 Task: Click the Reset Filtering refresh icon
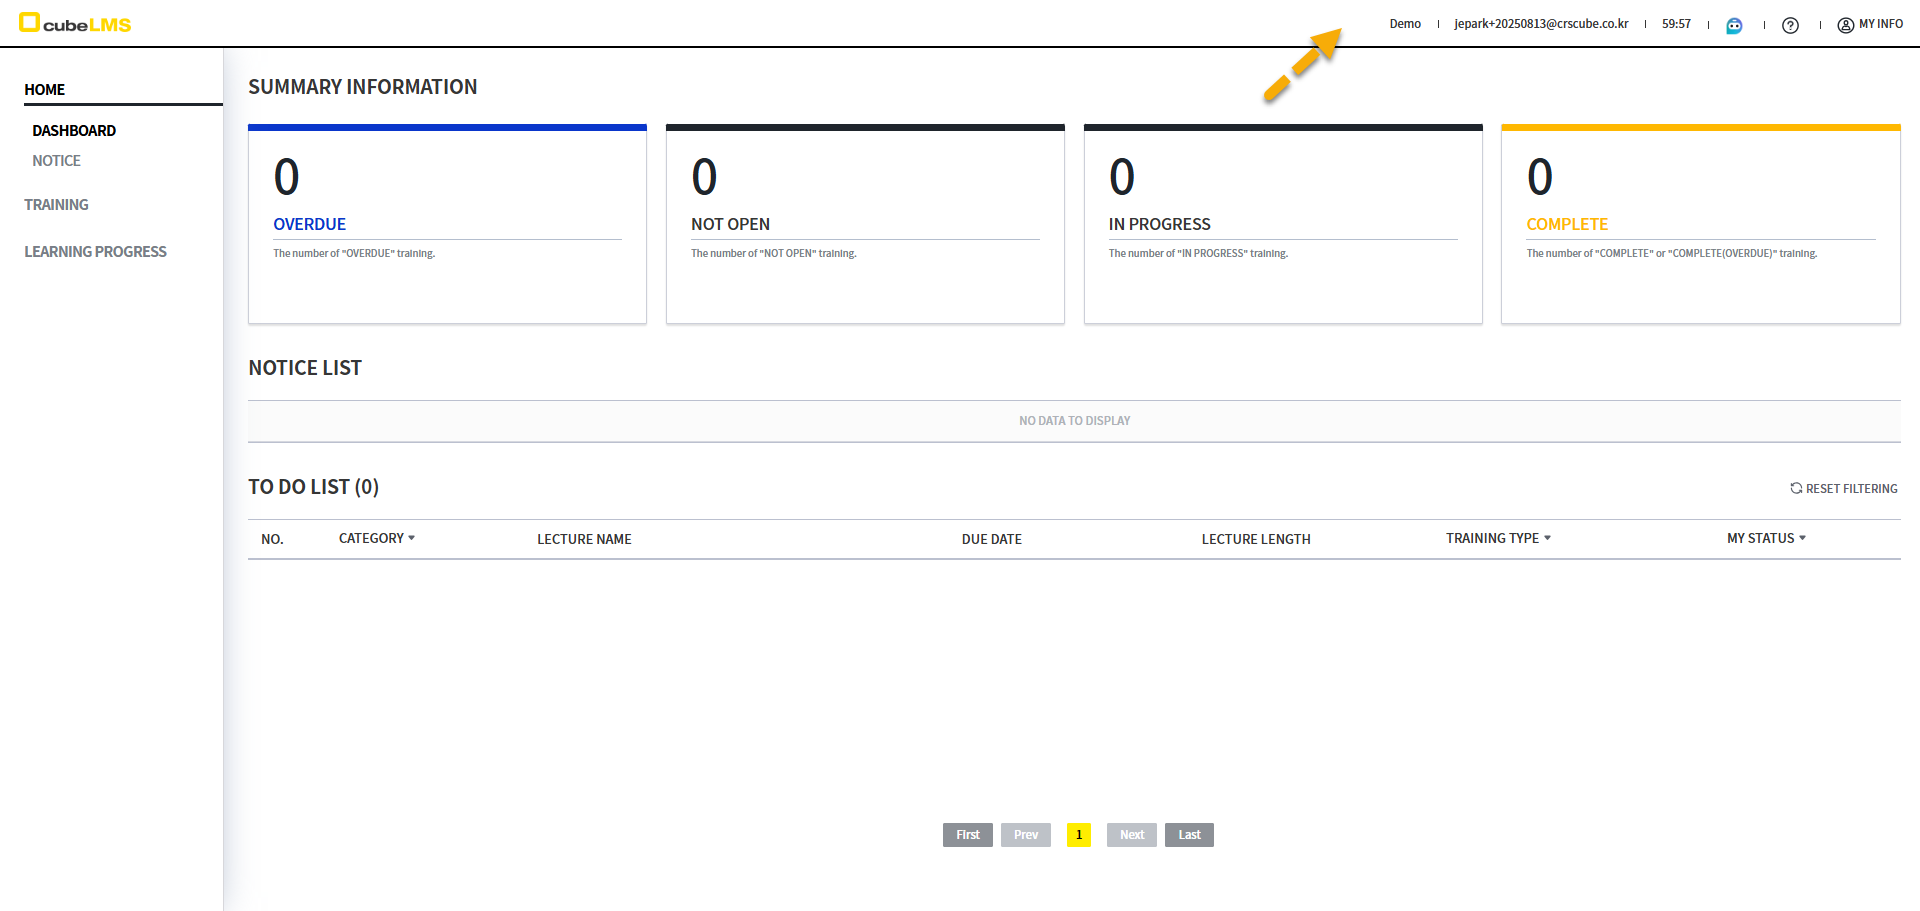pyautogui.click(x=1796, y=488)
